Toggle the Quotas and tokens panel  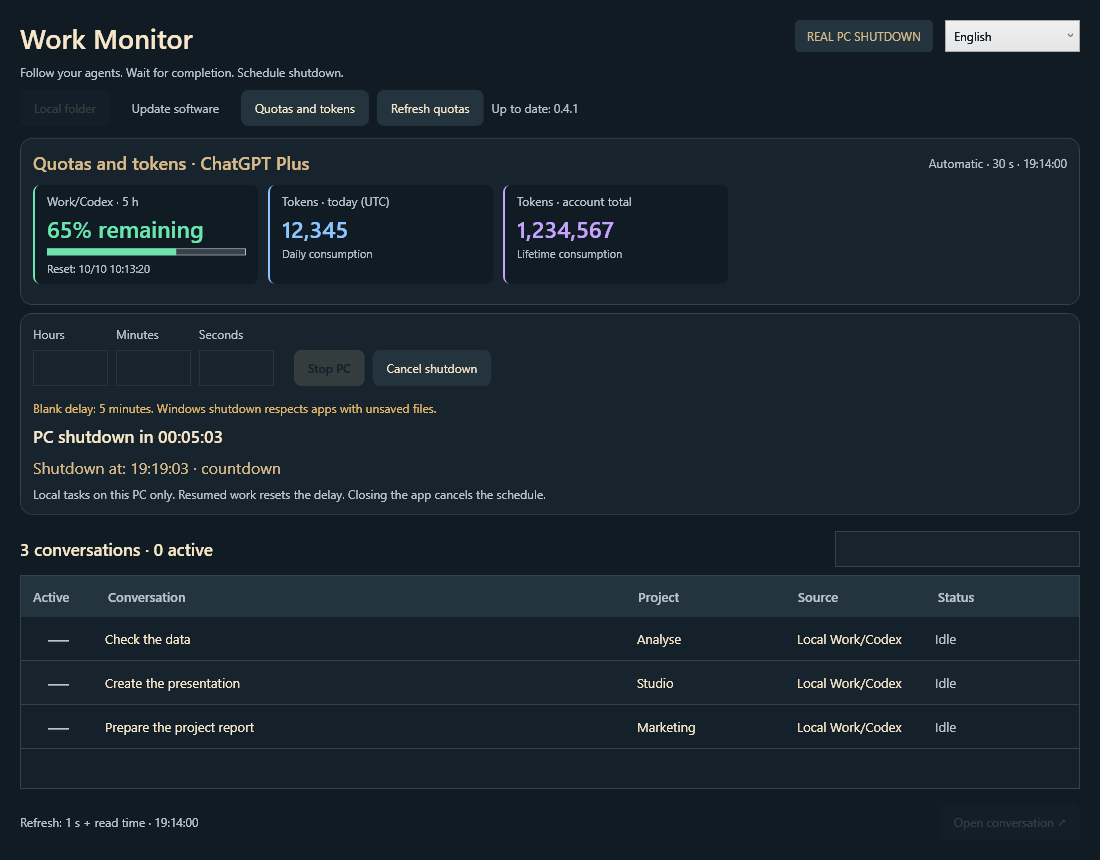pos(304,109)
